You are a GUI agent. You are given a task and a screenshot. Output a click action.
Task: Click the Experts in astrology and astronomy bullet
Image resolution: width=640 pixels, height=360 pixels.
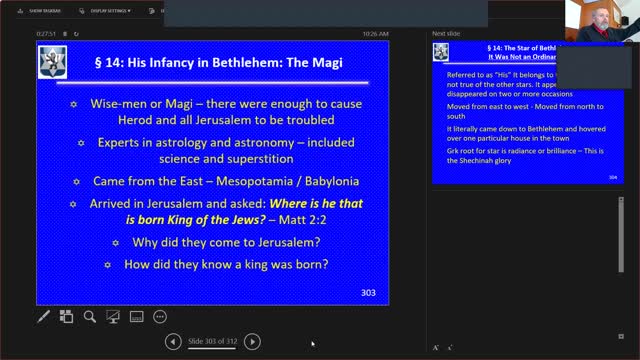coord(226,151)
